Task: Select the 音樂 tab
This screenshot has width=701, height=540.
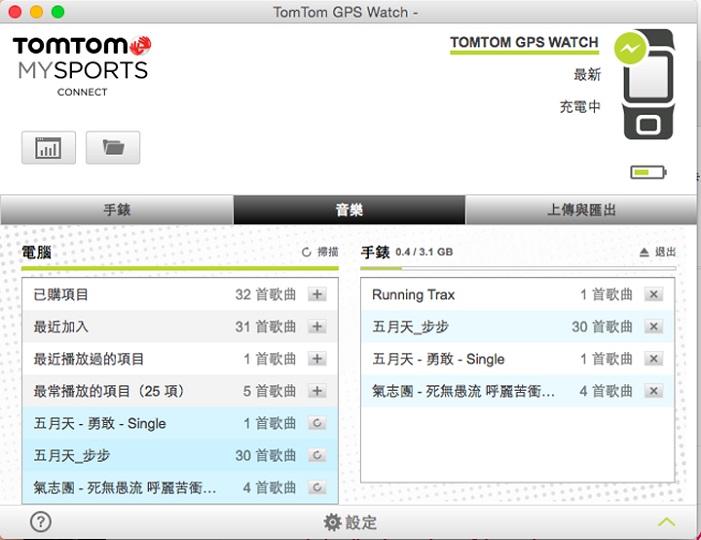Action: coord(349,210)
